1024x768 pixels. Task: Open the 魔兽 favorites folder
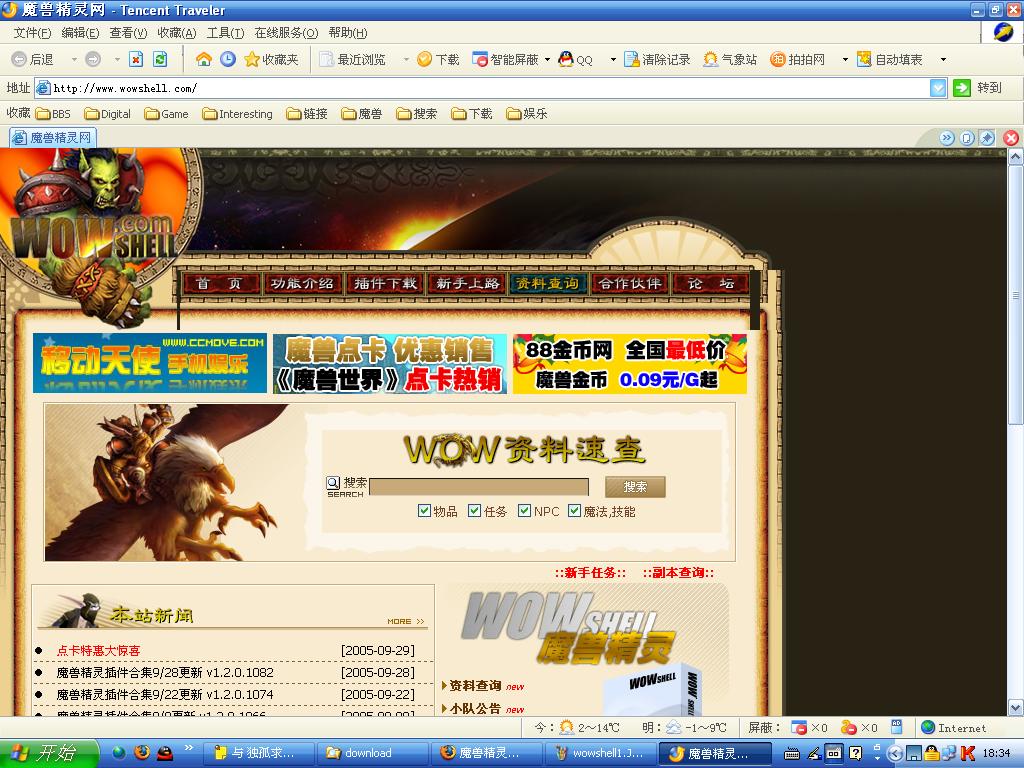362,114
